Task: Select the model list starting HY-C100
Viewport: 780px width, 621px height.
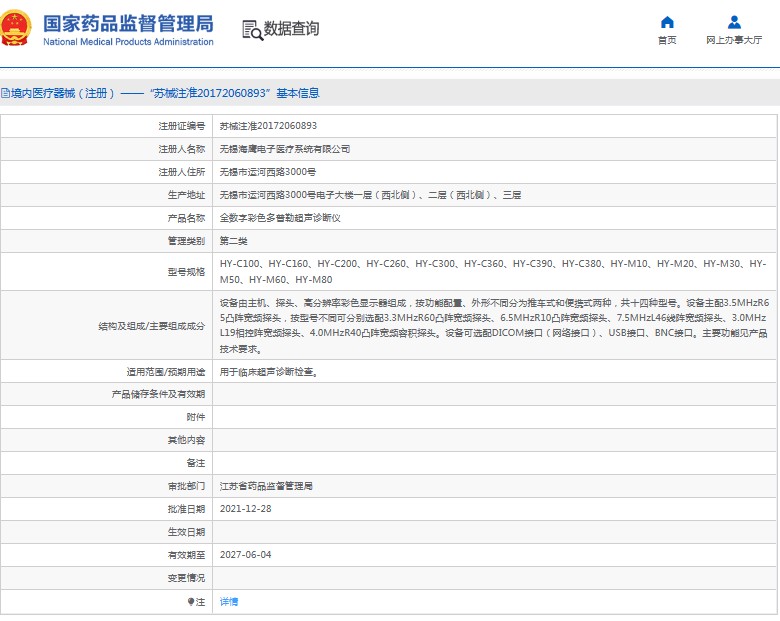Action: coord(493,272)
